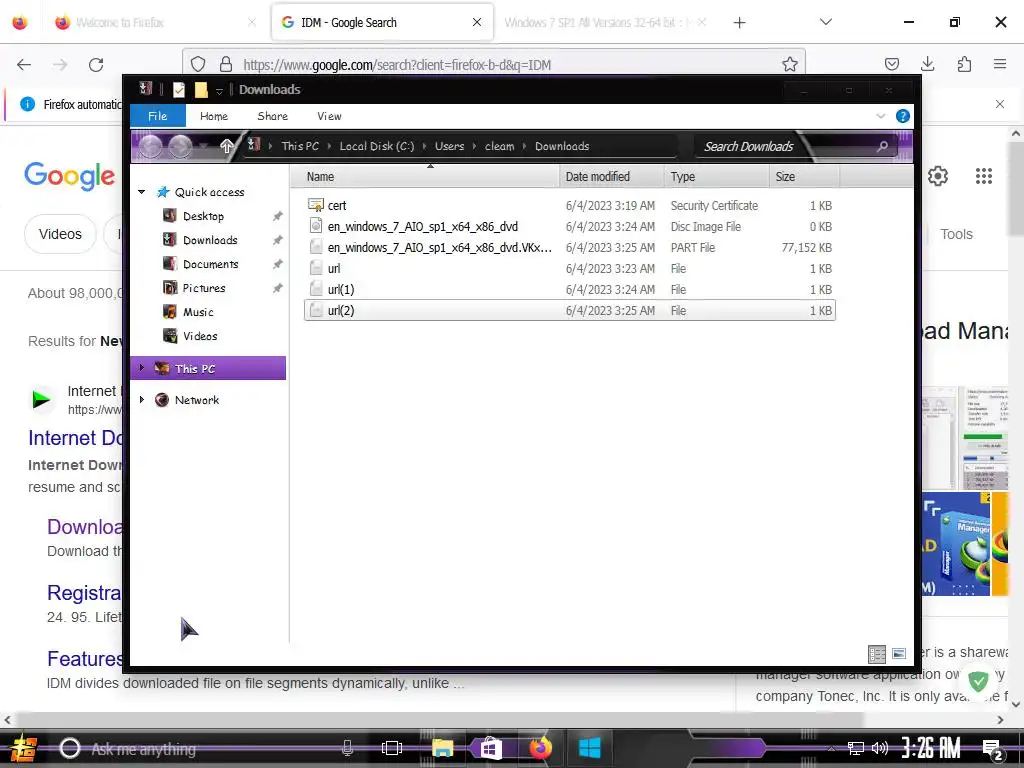Image resolution: width=1024 pixels, height=768 pixels.
Task: Select the en_windows_7 PART file
Action: pos(569,248)
